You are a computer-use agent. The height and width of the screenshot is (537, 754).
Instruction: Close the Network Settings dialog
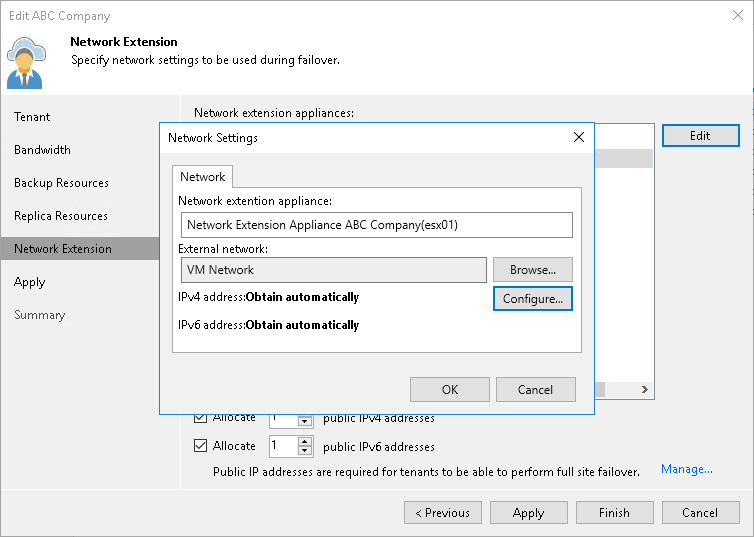578,138
